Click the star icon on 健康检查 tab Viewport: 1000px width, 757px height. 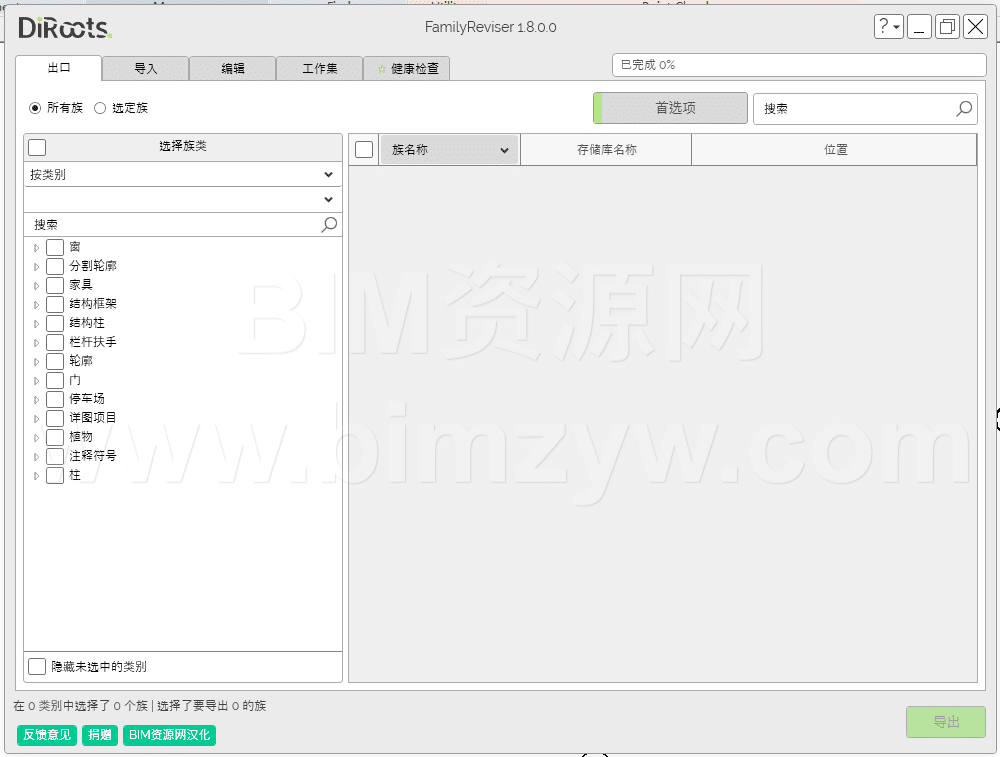pyautogui.click(x=381, y=69)
